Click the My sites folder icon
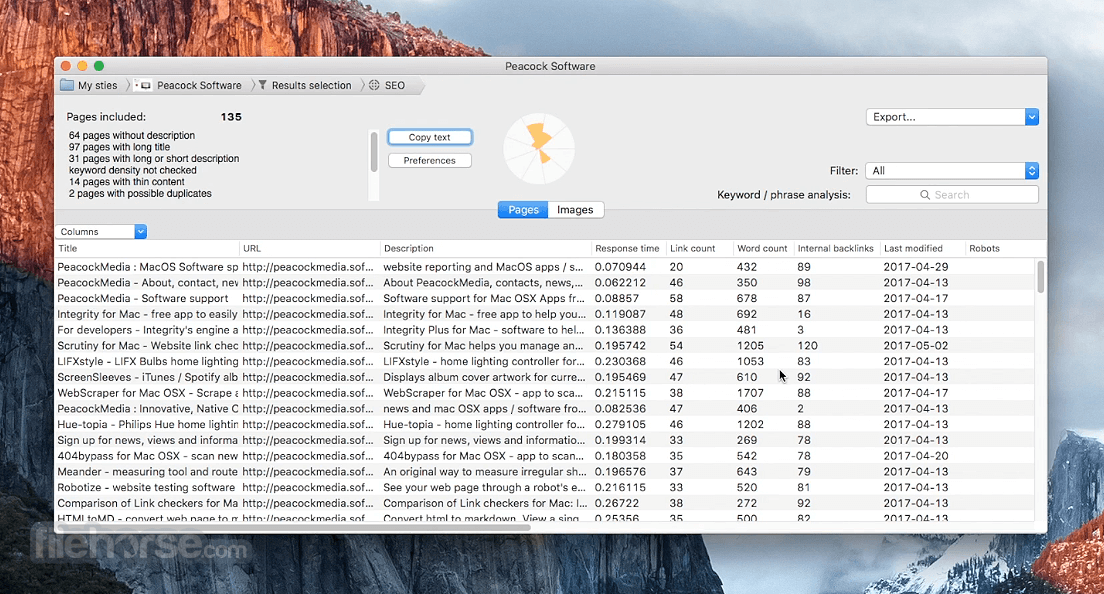This screenshot has width=1104, height=594. [x=67, y=85]
